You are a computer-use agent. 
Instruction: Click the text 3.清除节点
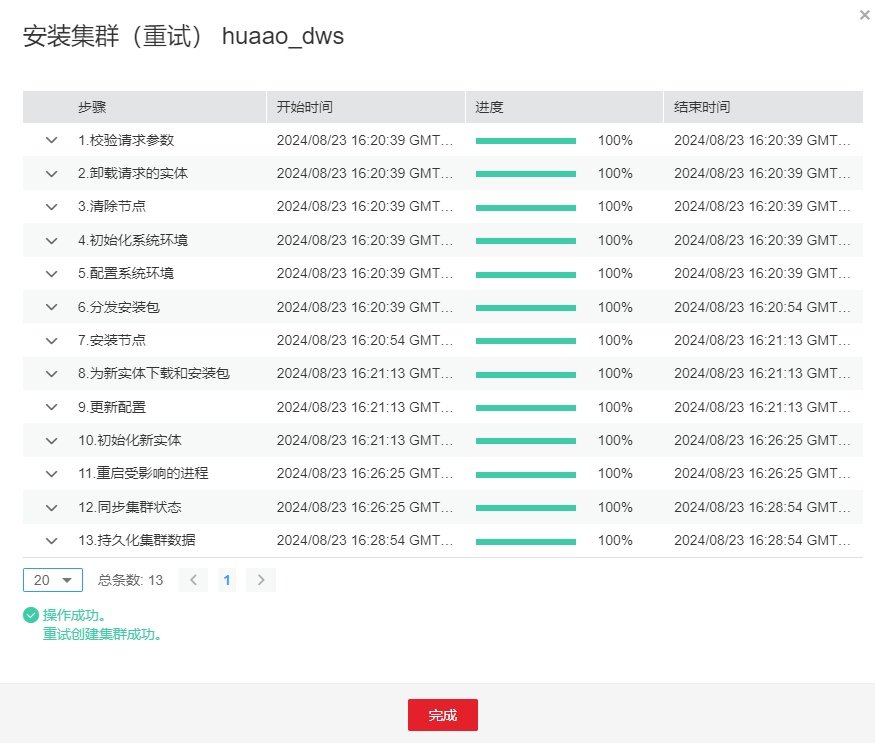[112, 207]
